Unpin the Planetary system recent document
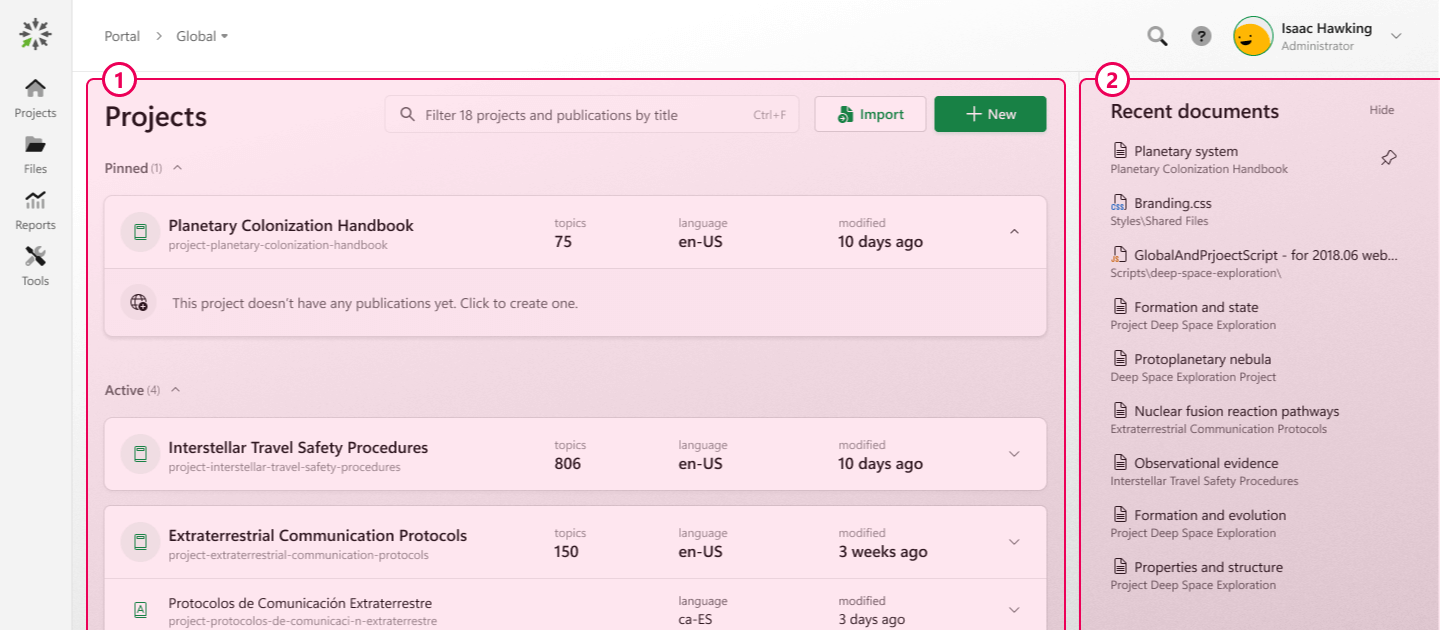The width and height of the screenshot is (1440, 630). (x=1388, y=157)
